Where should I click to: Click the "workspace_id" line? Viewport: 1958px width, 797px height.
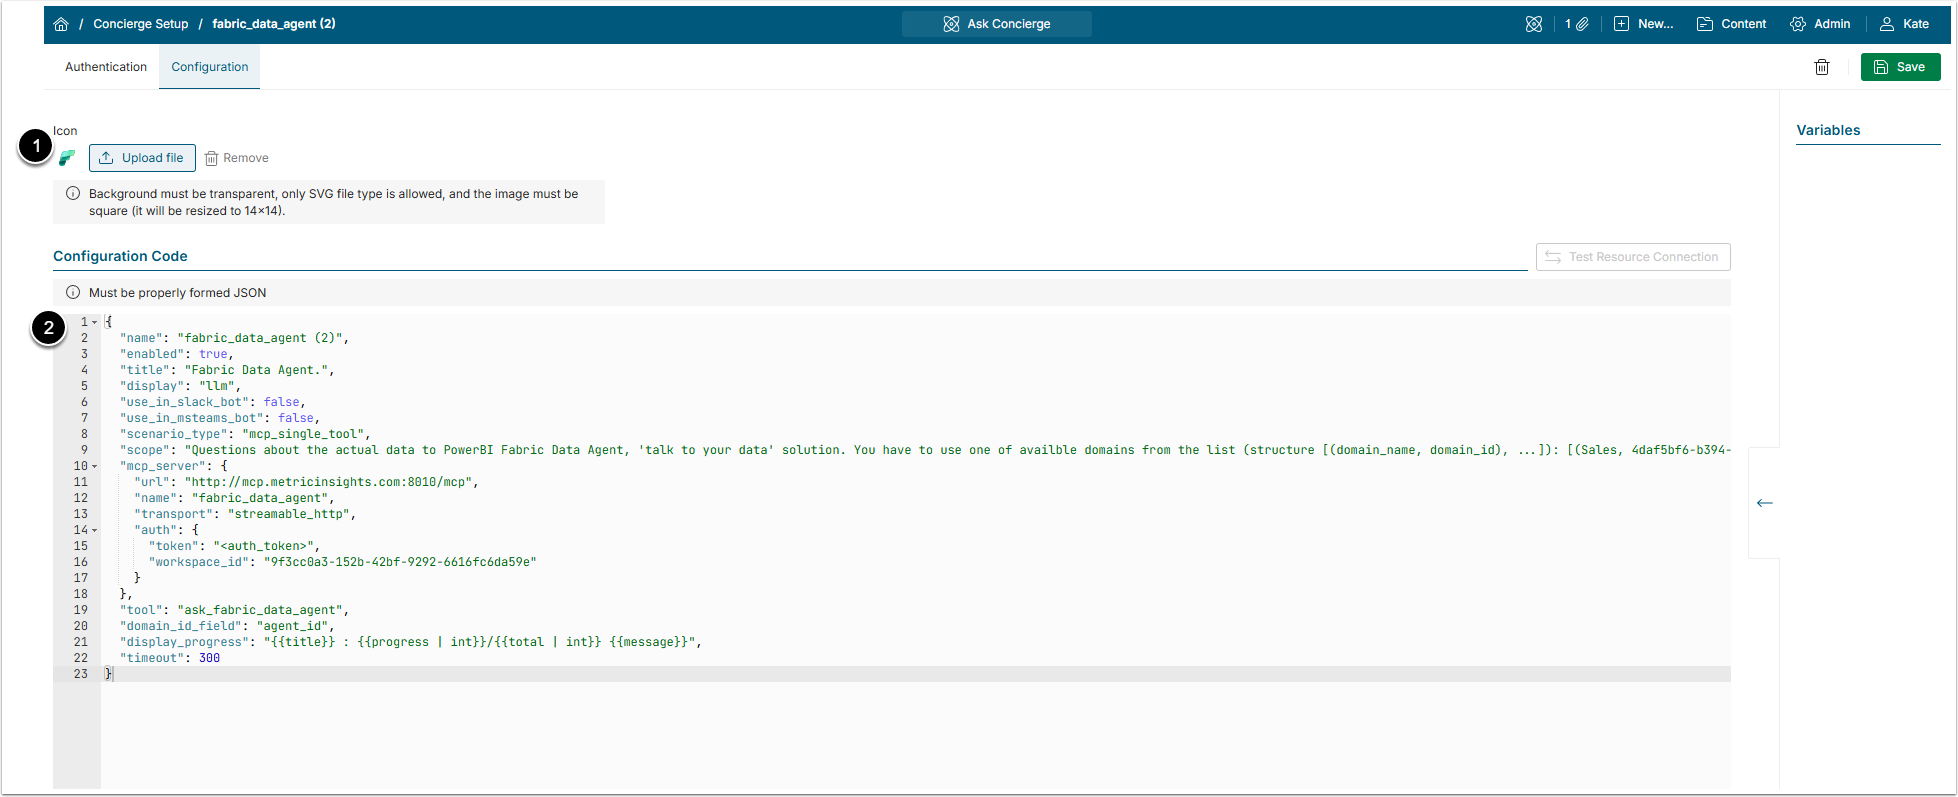tap(342, 562)
